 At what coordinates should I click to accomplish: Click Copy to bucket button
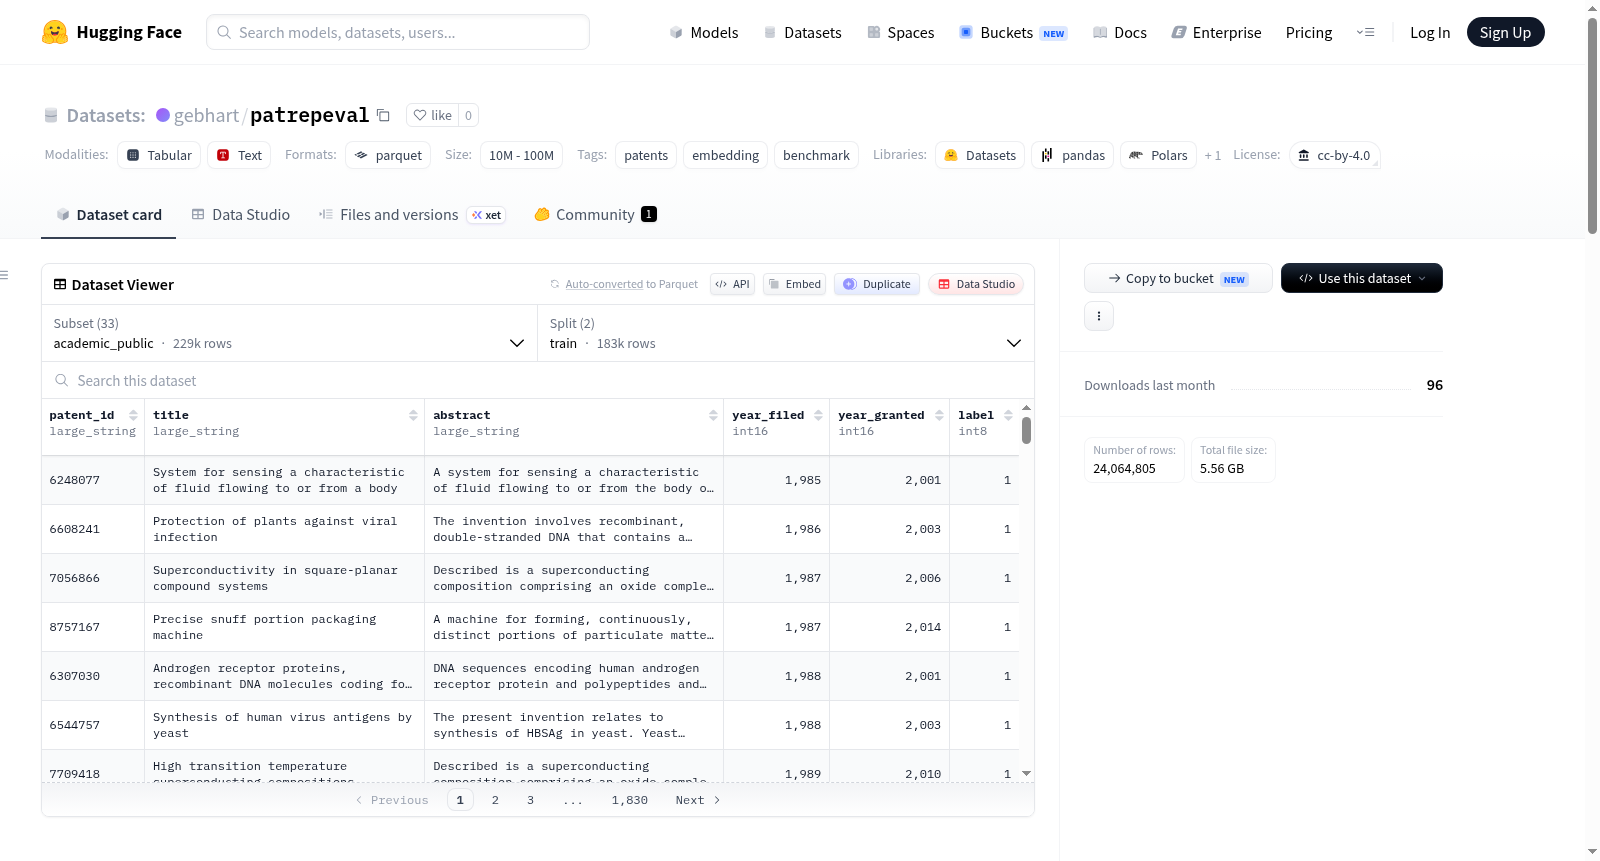pos(1178,278)
